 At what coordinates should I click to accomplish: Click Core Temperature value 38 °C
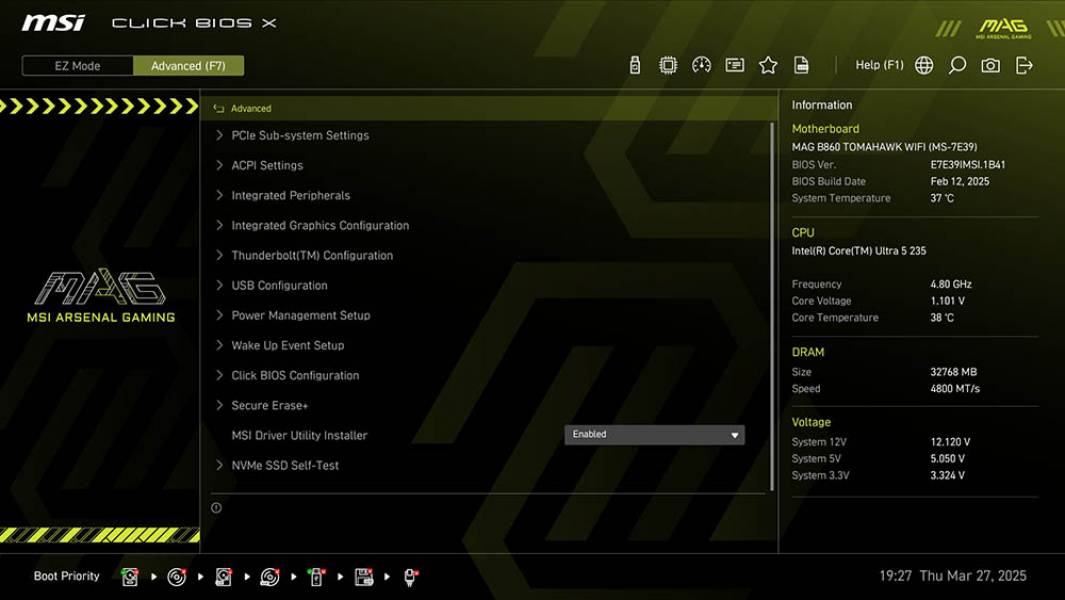coord(942,318)
